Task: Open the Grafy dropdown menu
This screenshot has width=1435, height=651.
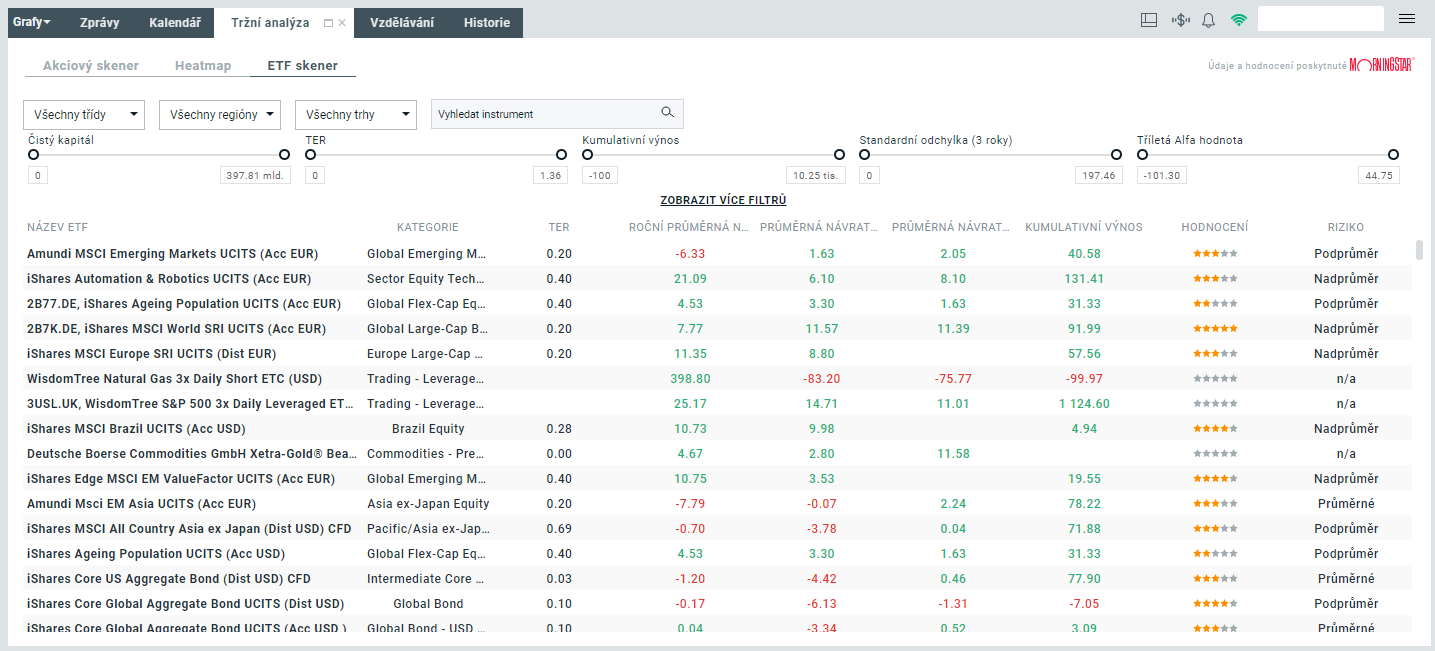Action: pyautogui.click(x=32, y=22)
